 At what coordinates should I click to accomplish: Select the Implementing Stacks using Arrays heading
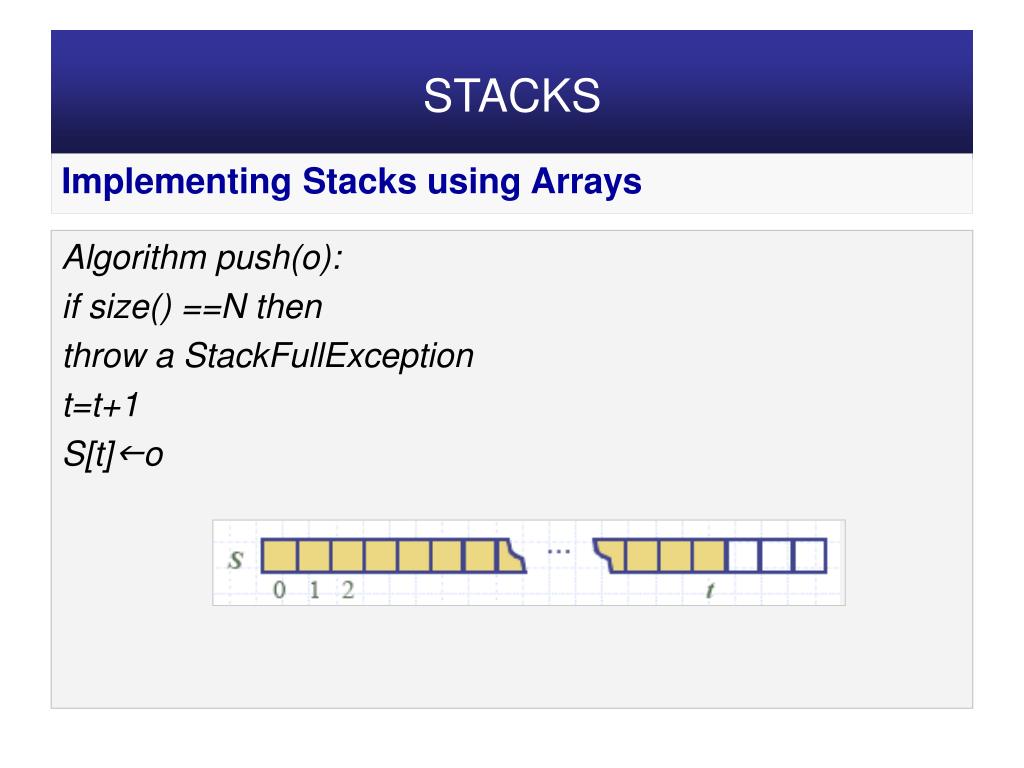351,181
